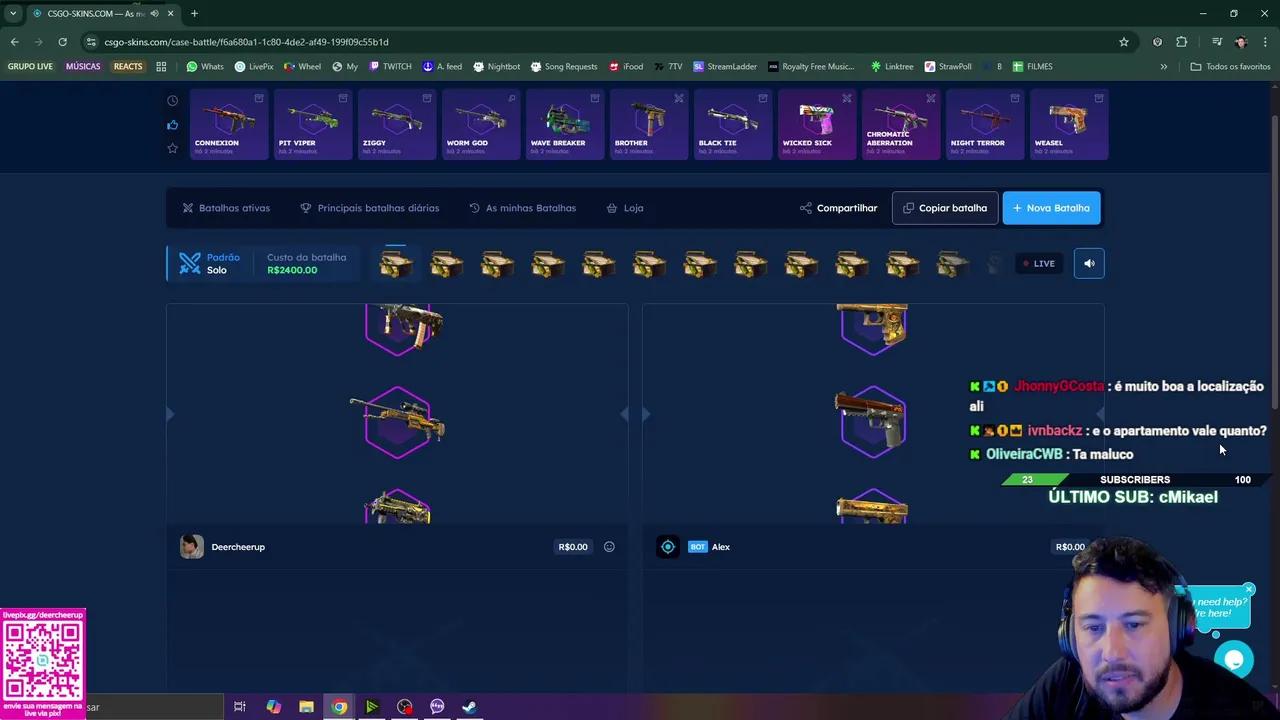
Task: Click the Compartilhar share button
Action: pos(838,208)
